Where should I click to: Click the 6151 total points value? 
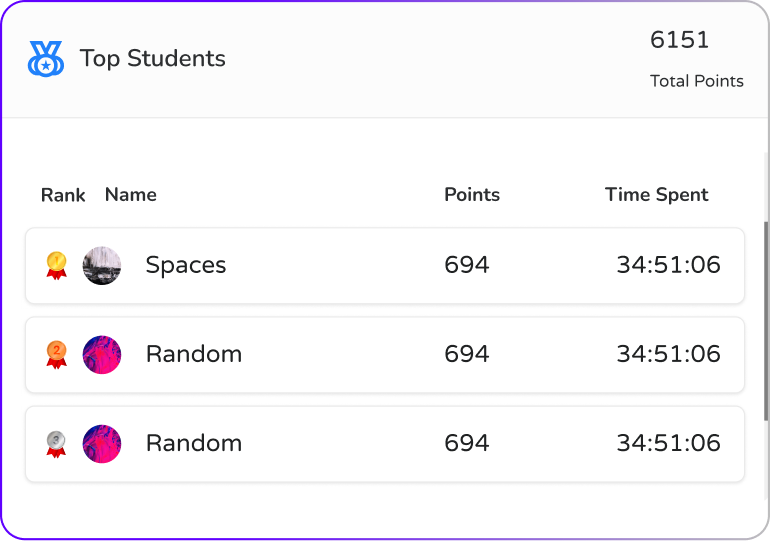pyautogui.click(x=680, y=40)
